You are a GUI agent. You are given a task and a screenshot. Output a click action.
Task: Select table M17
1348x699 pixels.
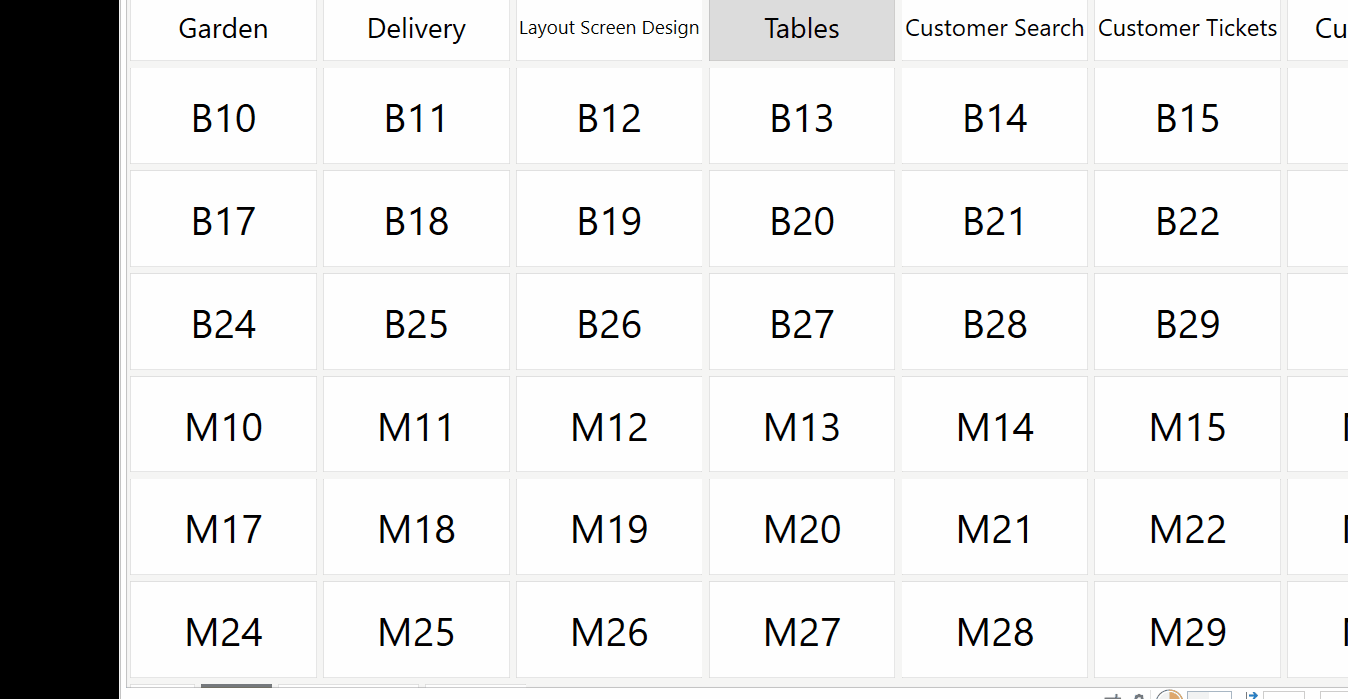[x=223, y=527]
